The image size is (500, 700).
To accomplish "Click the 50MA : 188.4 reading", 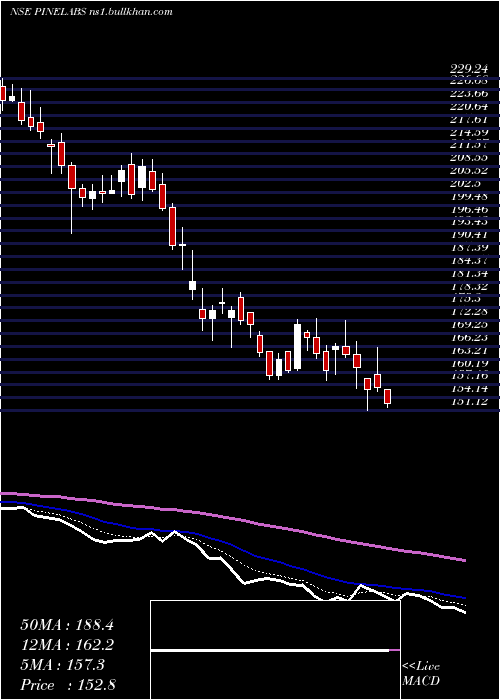I will click(67, 625).
